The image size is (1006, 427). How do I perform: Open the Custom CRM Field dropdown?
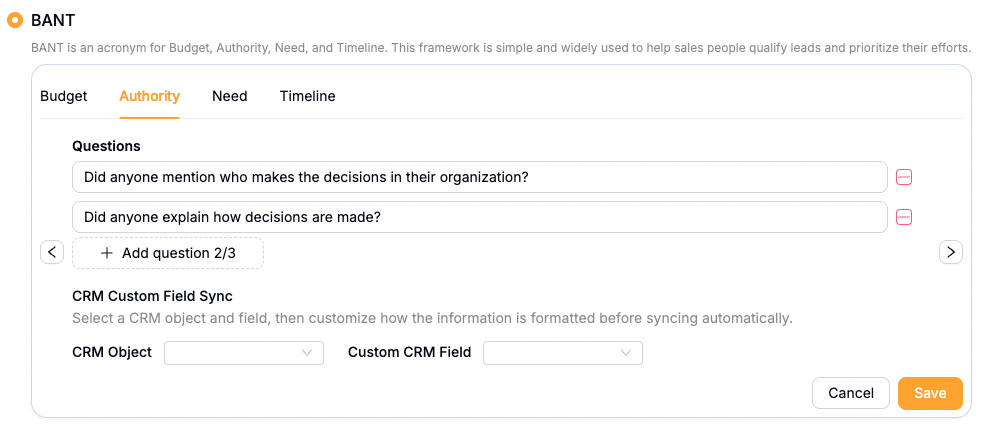pos(563,353)
